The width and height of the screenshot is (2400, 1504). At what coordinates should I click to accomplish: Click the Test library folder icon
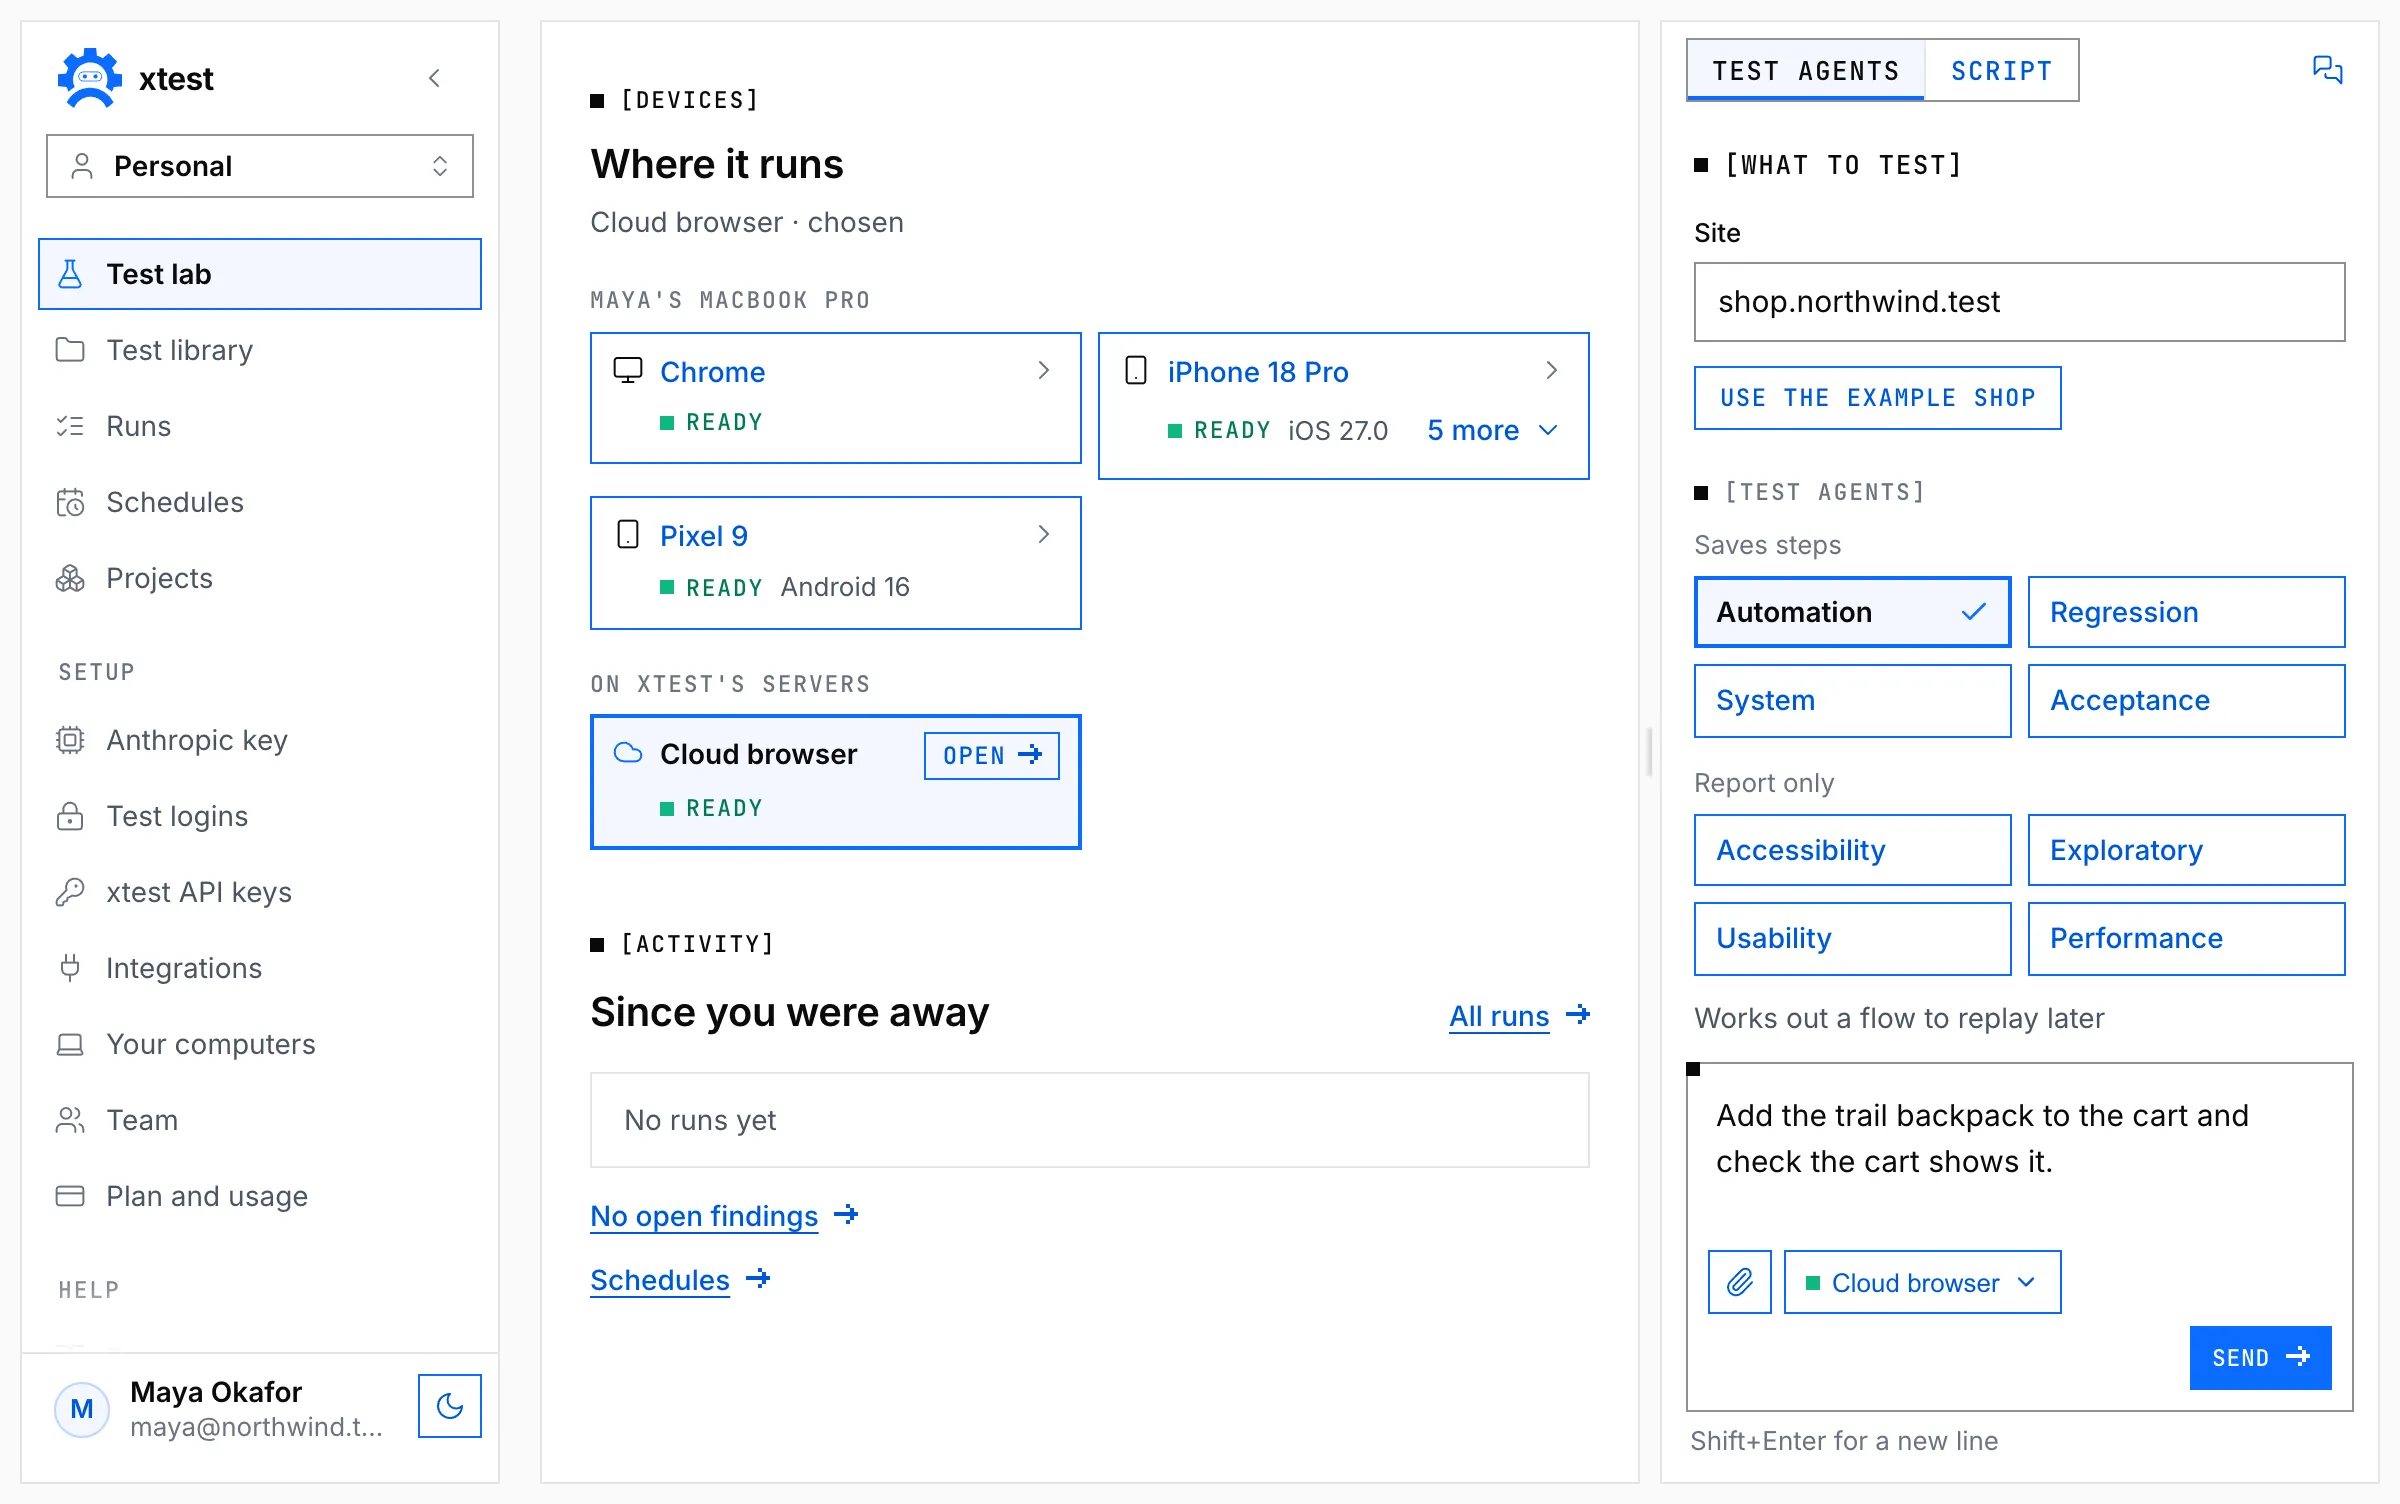[x=70, y=350]
